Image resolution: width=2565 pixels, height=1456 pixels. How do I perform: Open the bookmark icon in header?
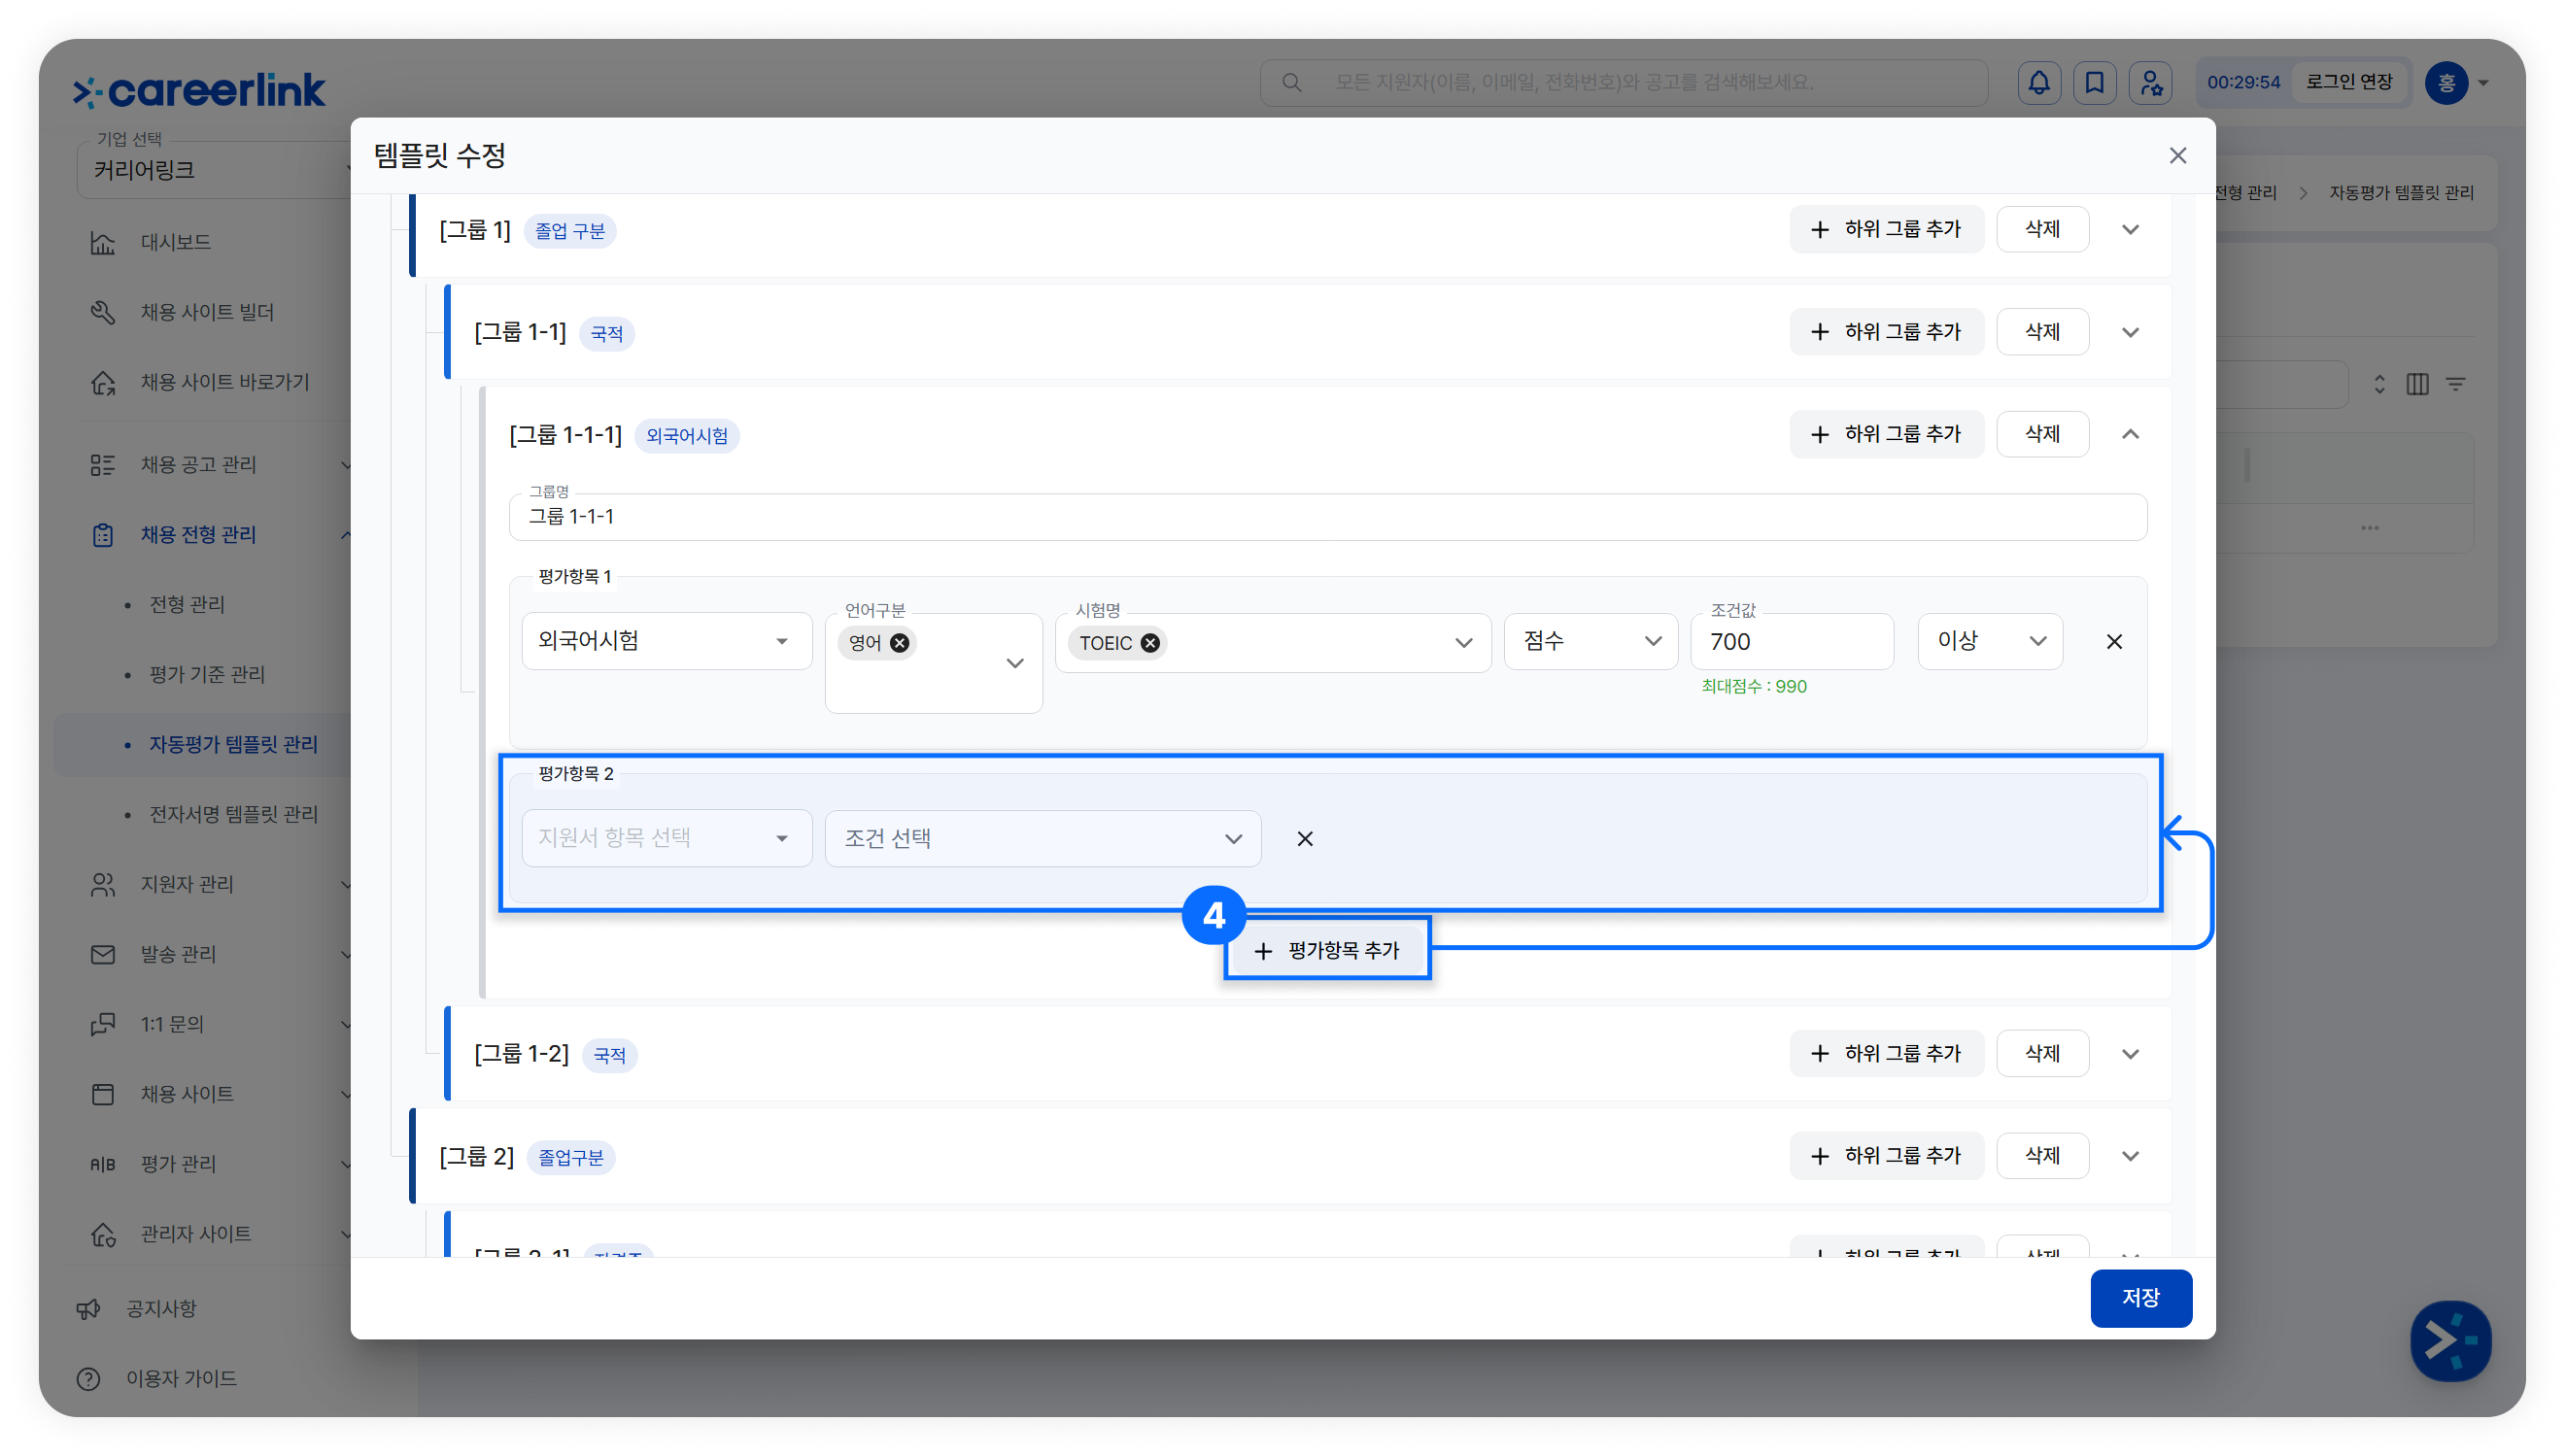point(2094,82)
